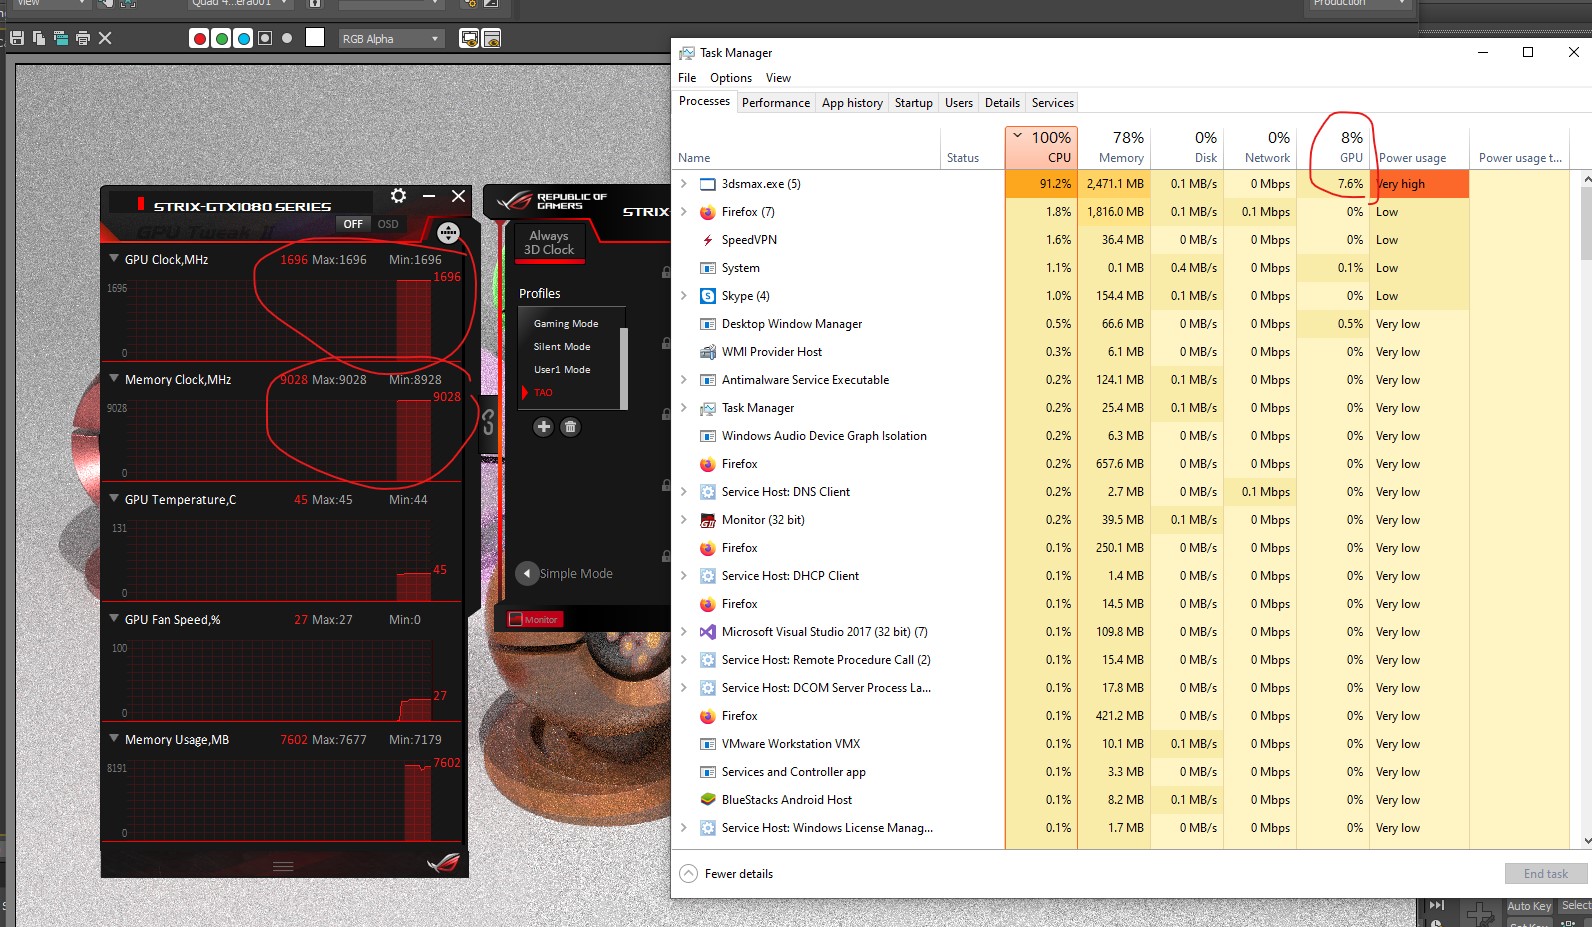The width and height of the screenshot is (1592, 927).
Task: Click the white color swatch in render toolbar
Action: click(x=315, y=38)
